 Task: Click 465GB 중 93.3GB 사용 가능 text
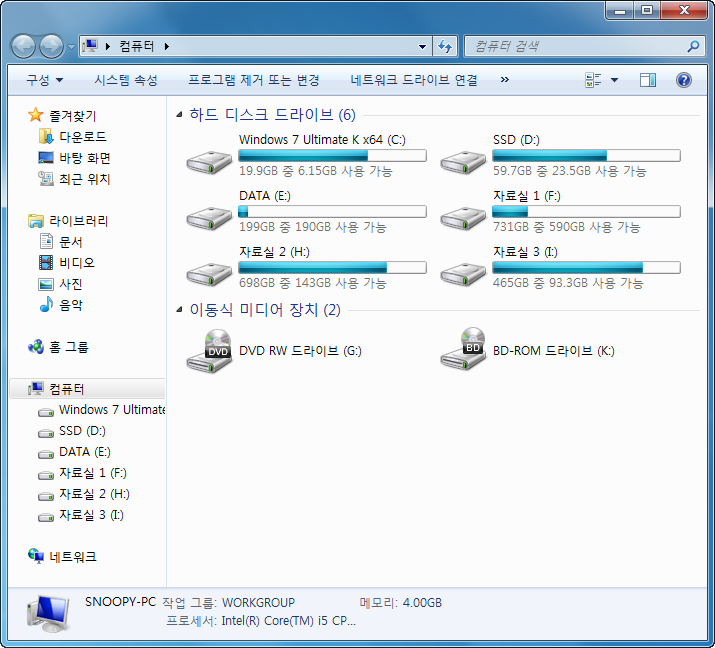568,283
